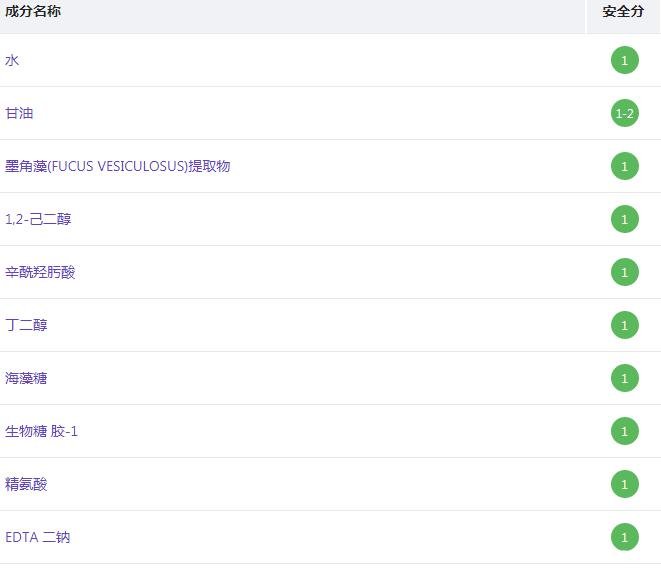
Task: Click the green badge in 丁二醇 row
Action: tap(624, 325)
